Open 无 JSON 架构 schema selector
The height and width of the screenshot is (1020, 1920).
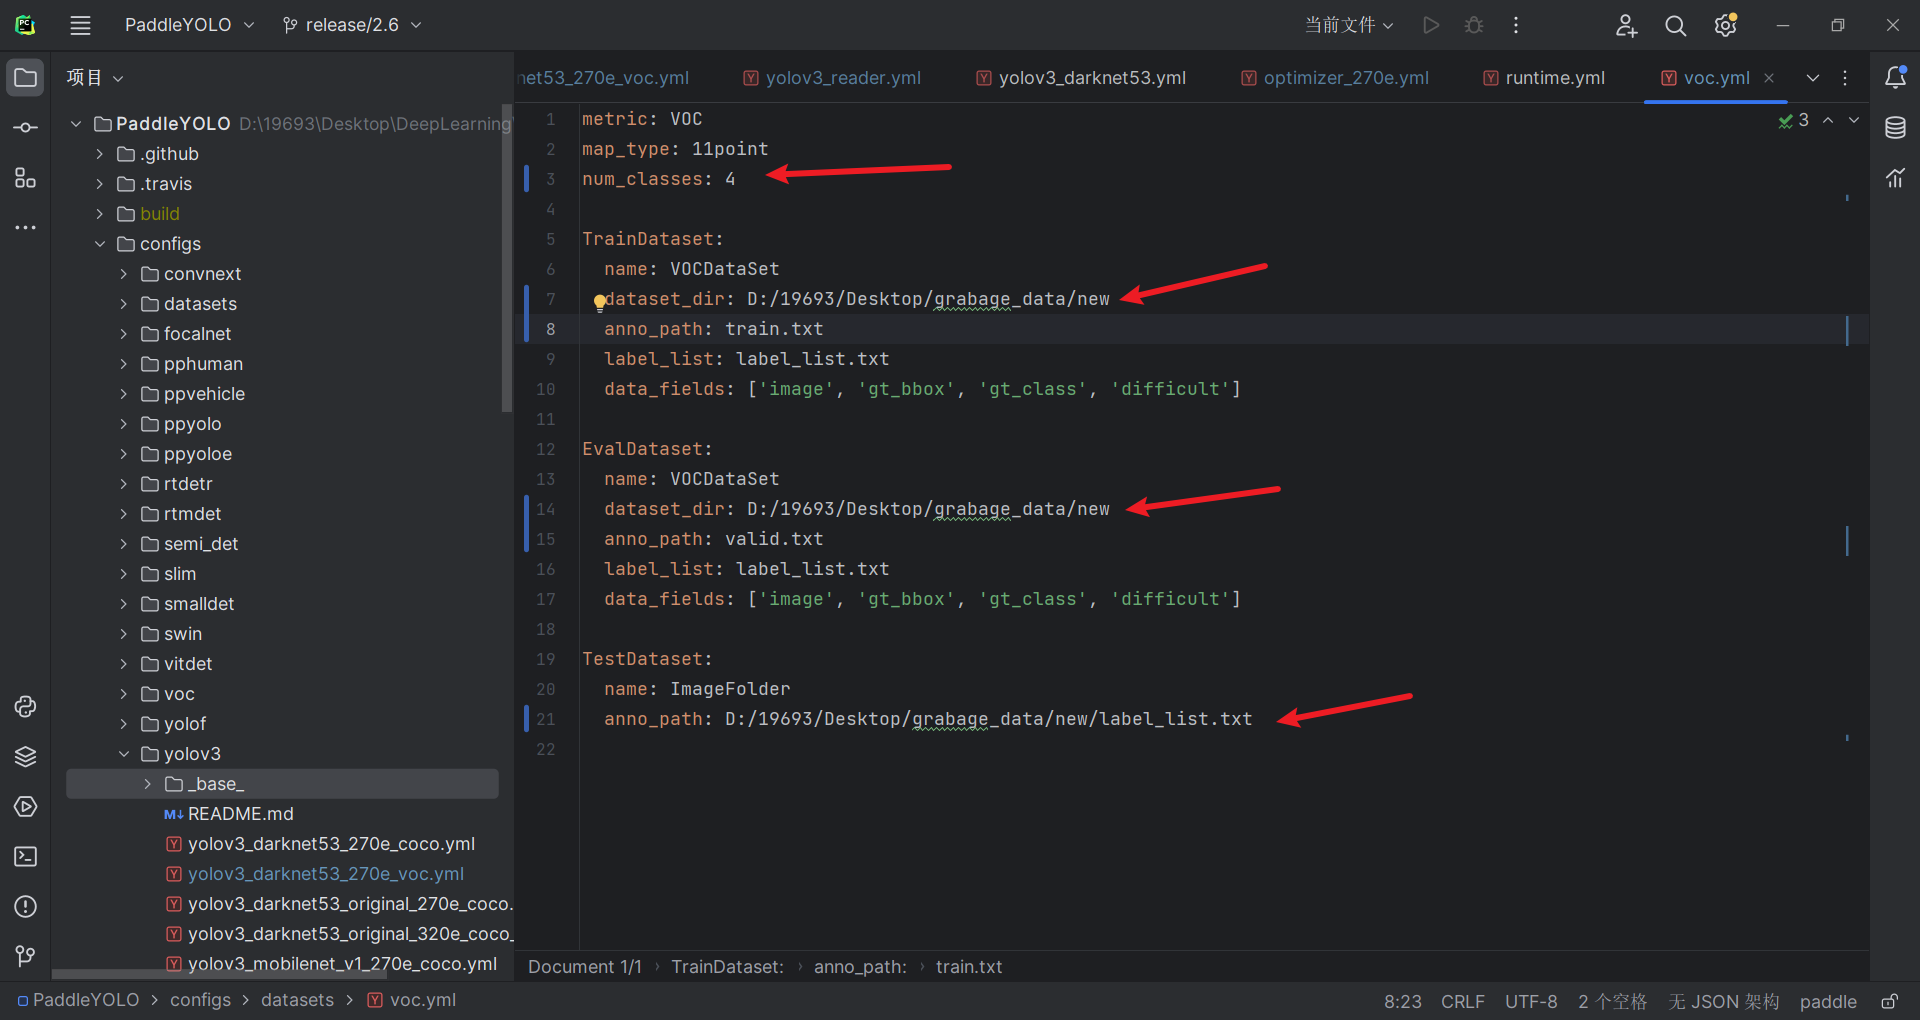pos(1724,1001)
